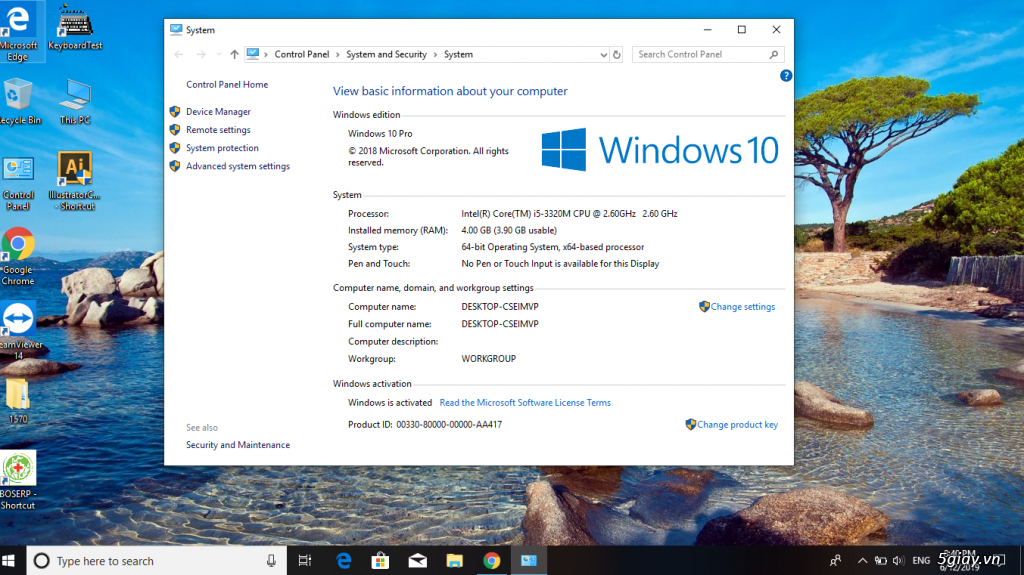Open the Windows Start menu
This screenshot has width=1024, height=575.
tap(9, 561)
